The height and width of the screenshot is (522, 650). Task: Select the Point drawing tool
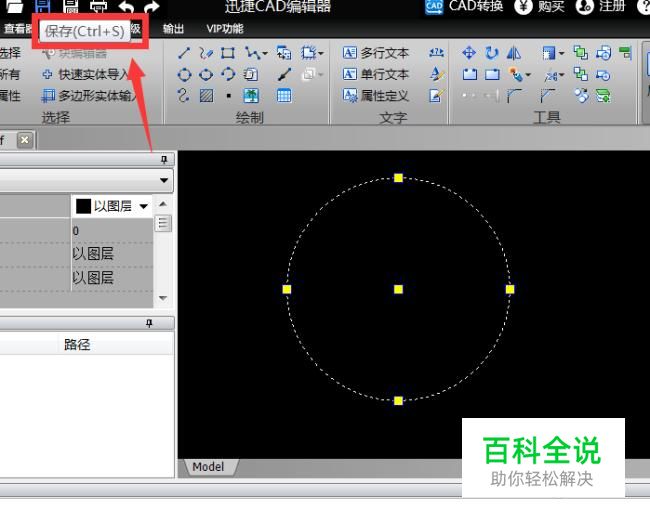pos(228,96)
